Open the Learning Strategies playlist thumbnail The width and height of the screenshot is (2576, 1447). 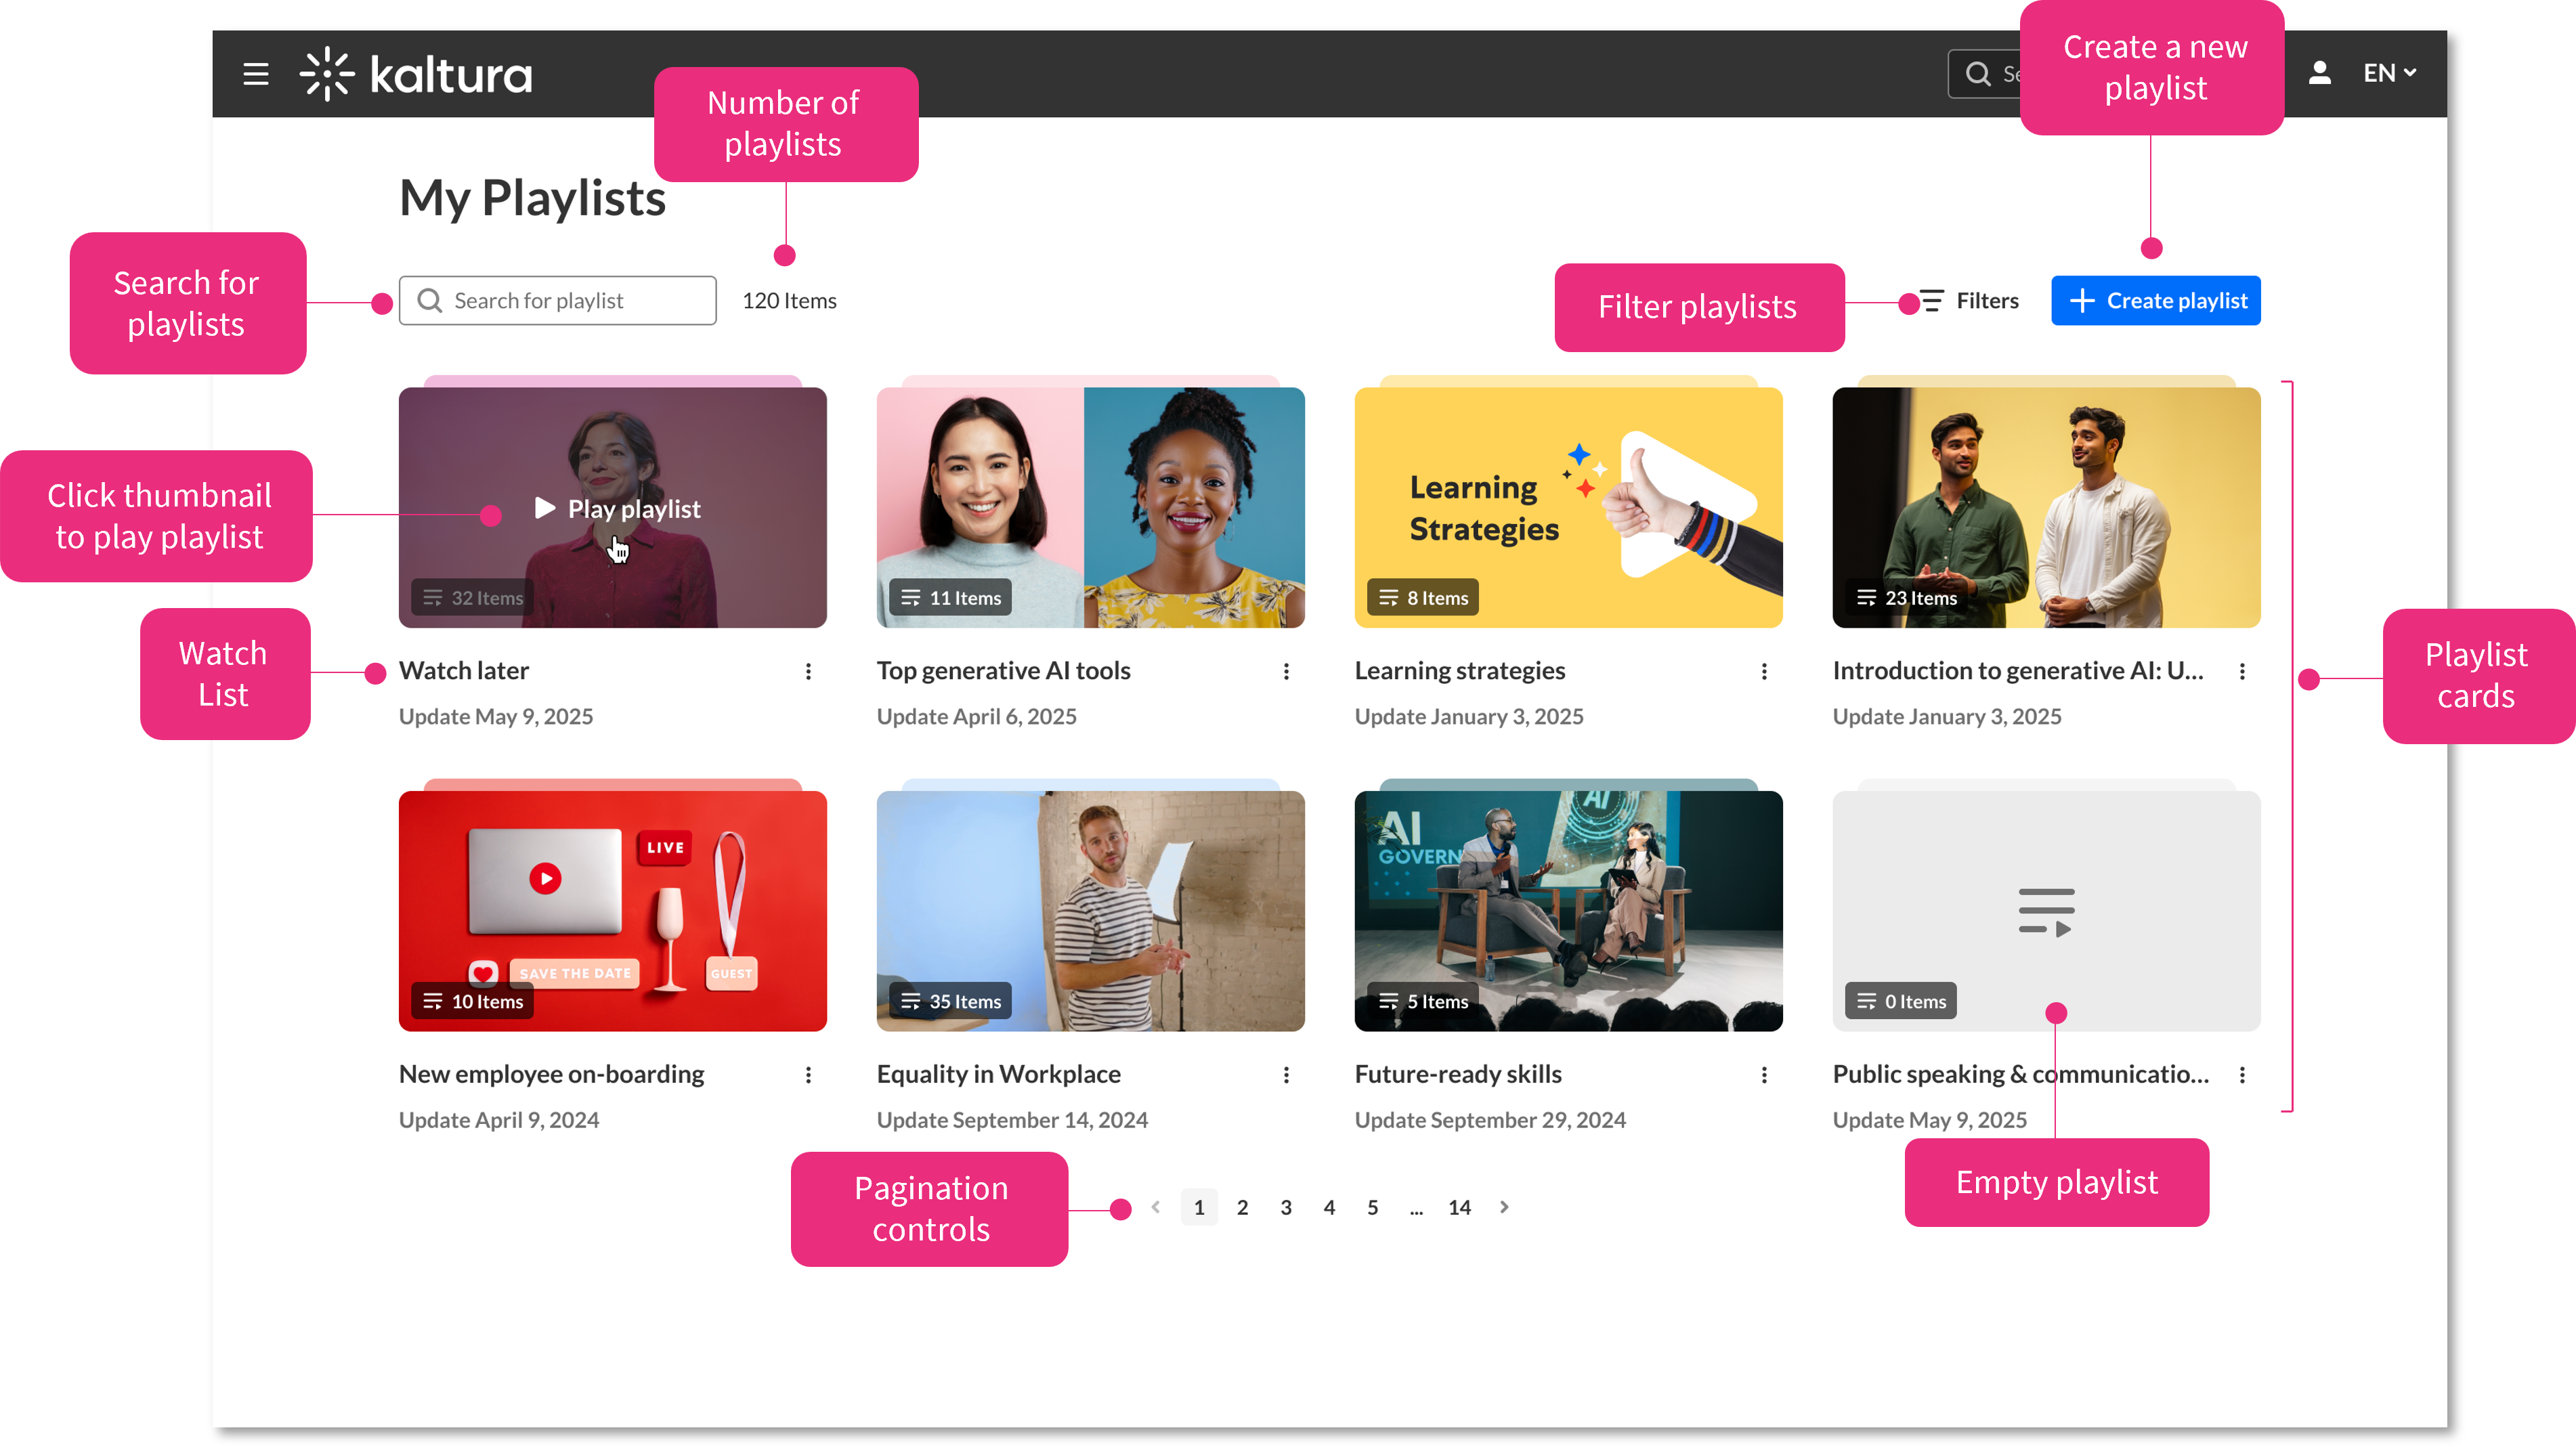click(x=1568, y=508)
